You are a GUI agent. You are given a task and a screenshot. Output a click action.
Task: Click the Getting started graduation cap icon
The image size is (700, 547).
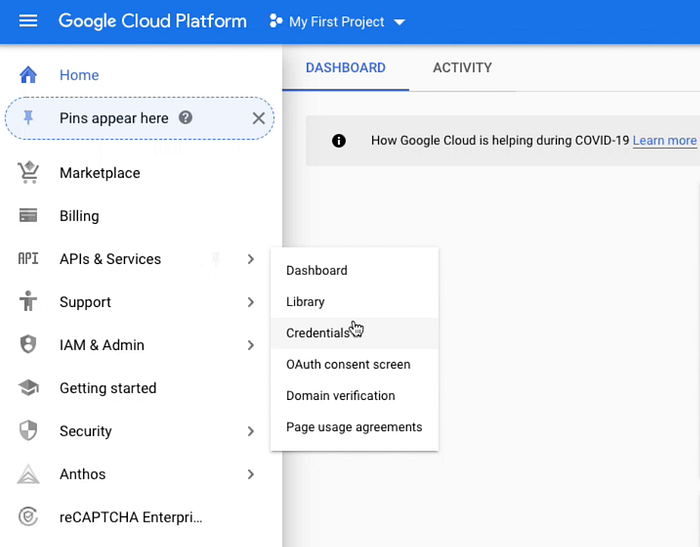pyautogui.click(x=28, y=388)
